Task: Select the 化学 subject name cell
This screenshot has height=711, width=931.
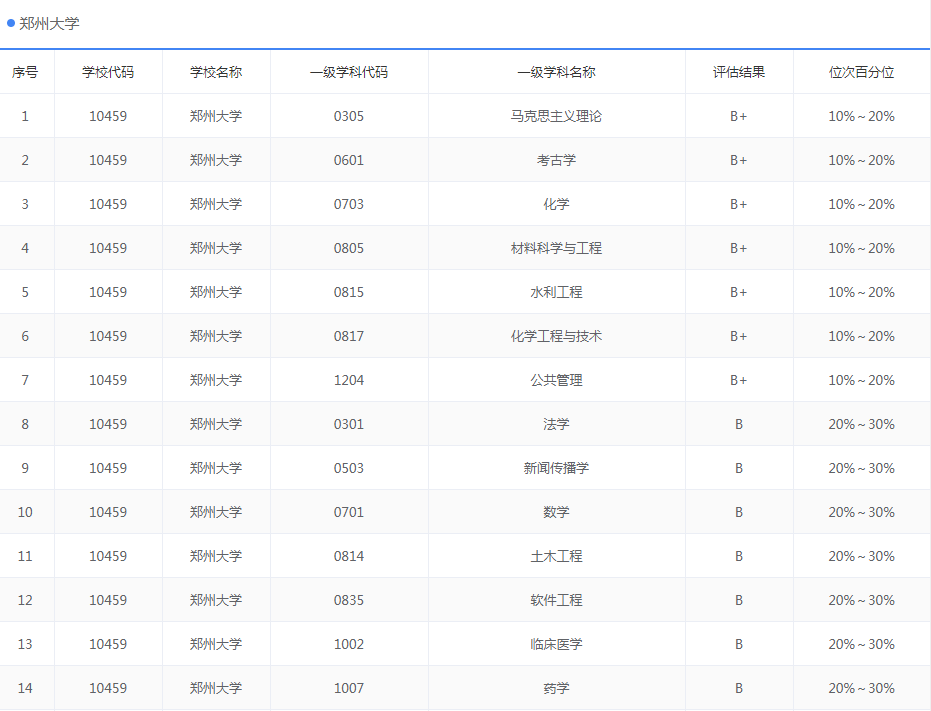Action: [556, 203]
